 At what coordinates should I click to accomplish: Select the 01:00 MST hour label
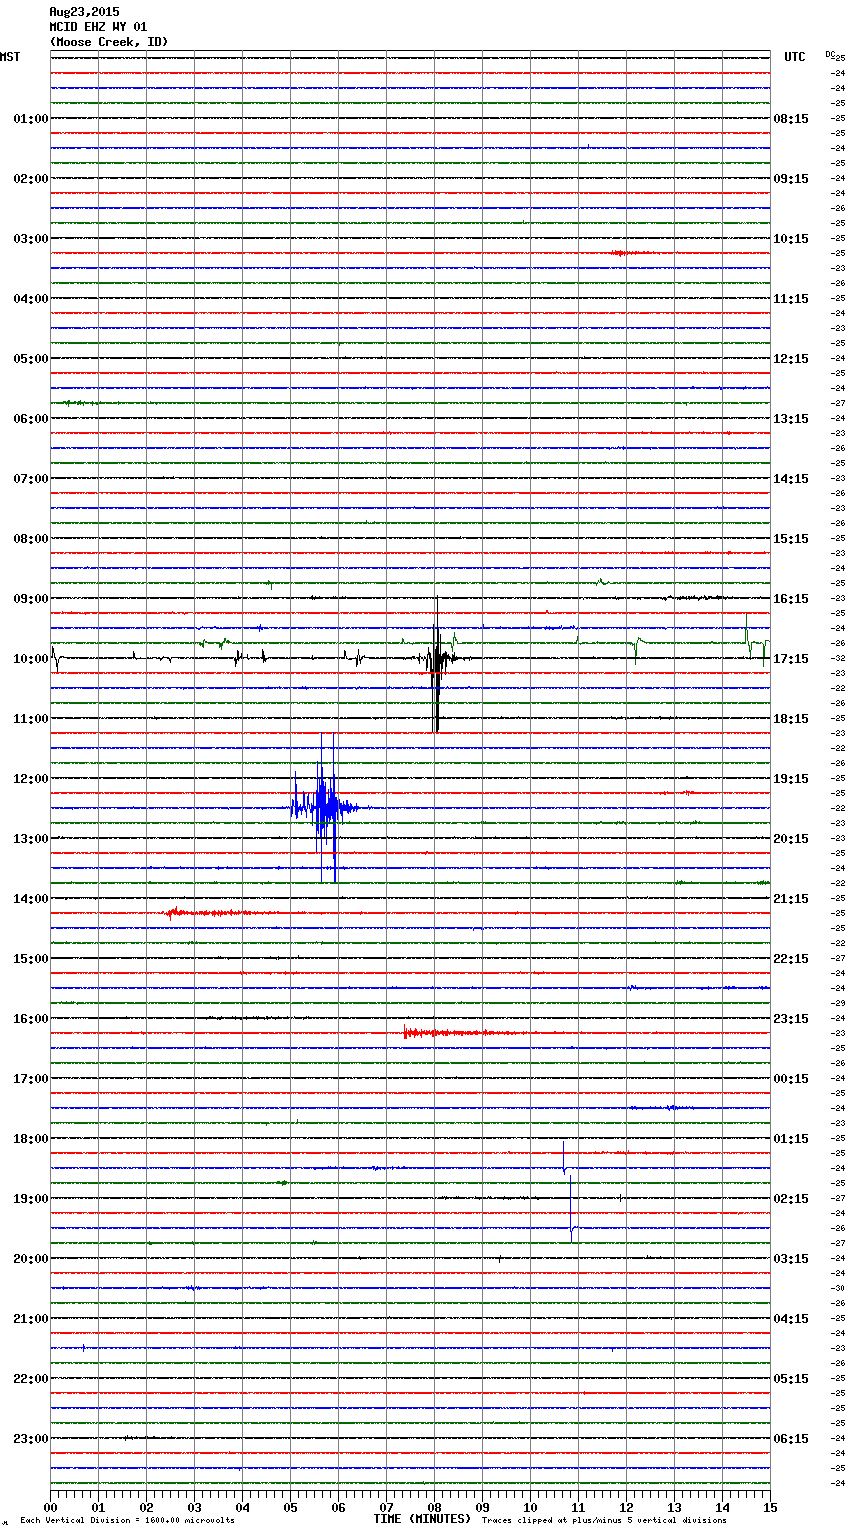tap(30, 119)
